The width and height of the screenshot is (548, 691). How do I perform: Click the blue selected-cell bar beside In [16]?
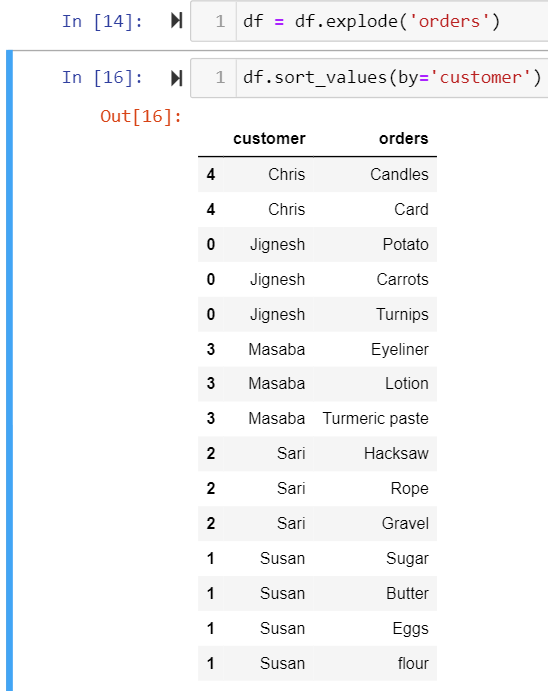point(9,371)
